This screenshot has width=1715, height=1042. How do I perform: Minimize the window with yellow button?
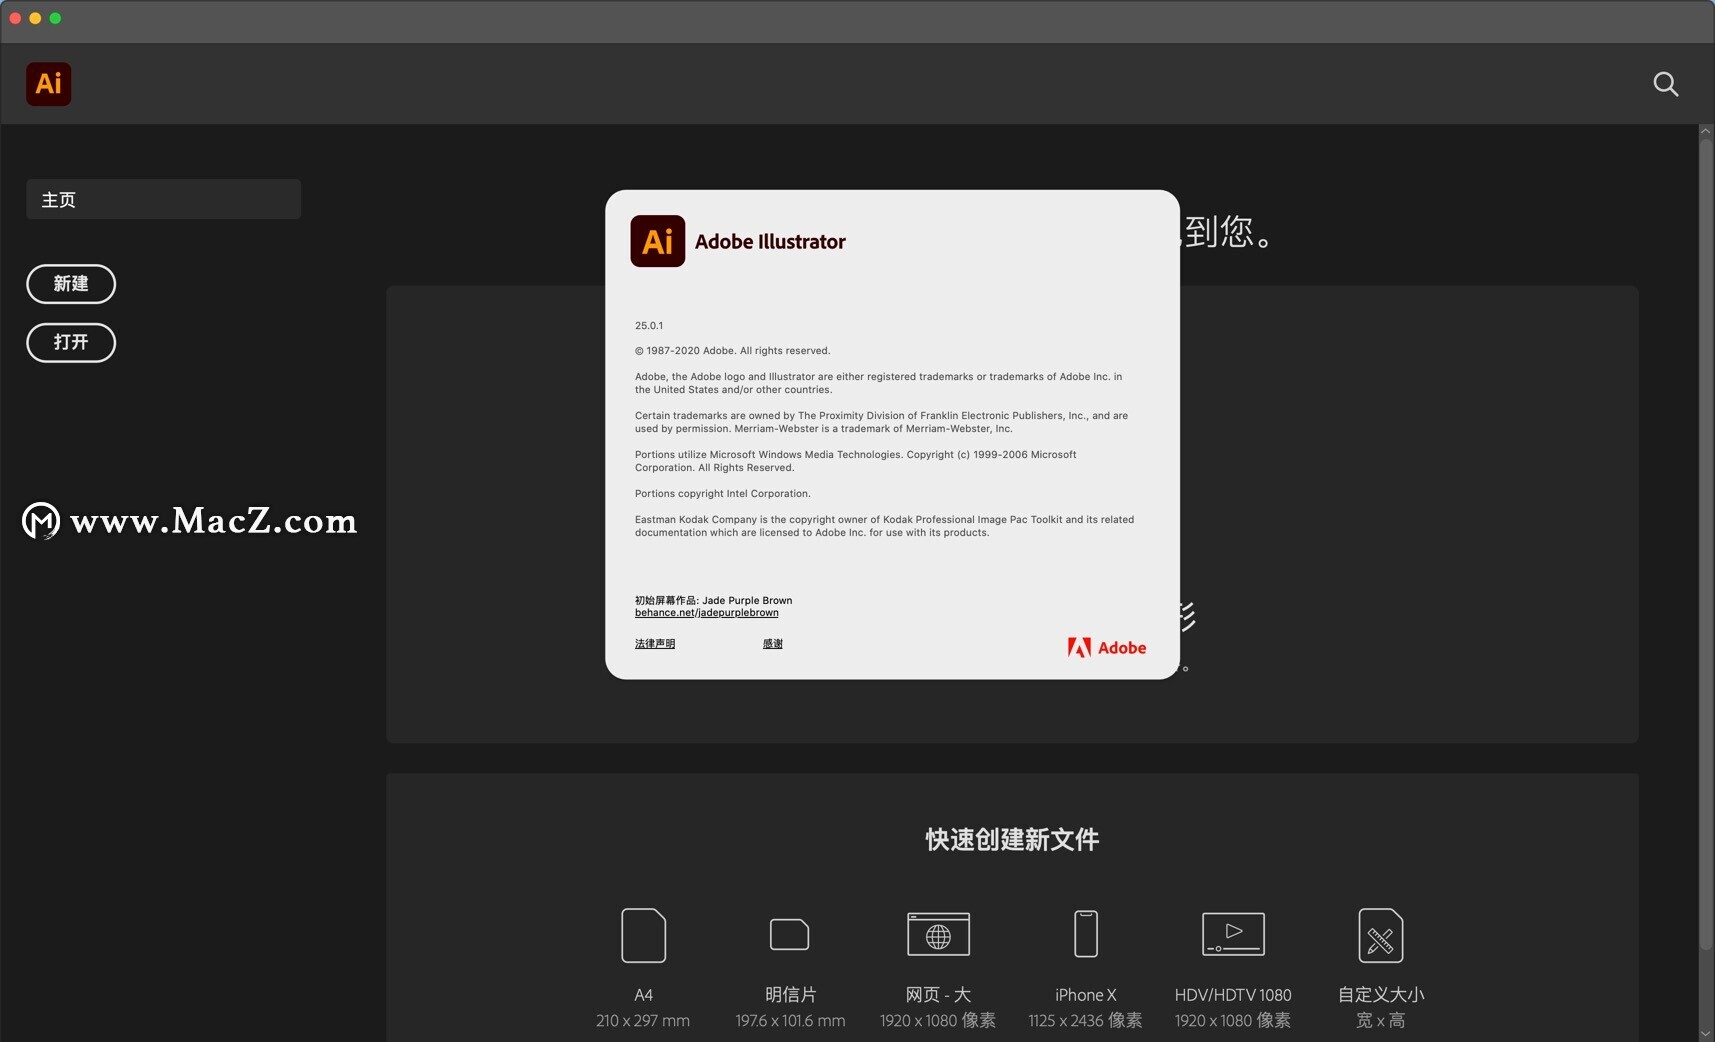pyautogui.click(x=35, y=18)
